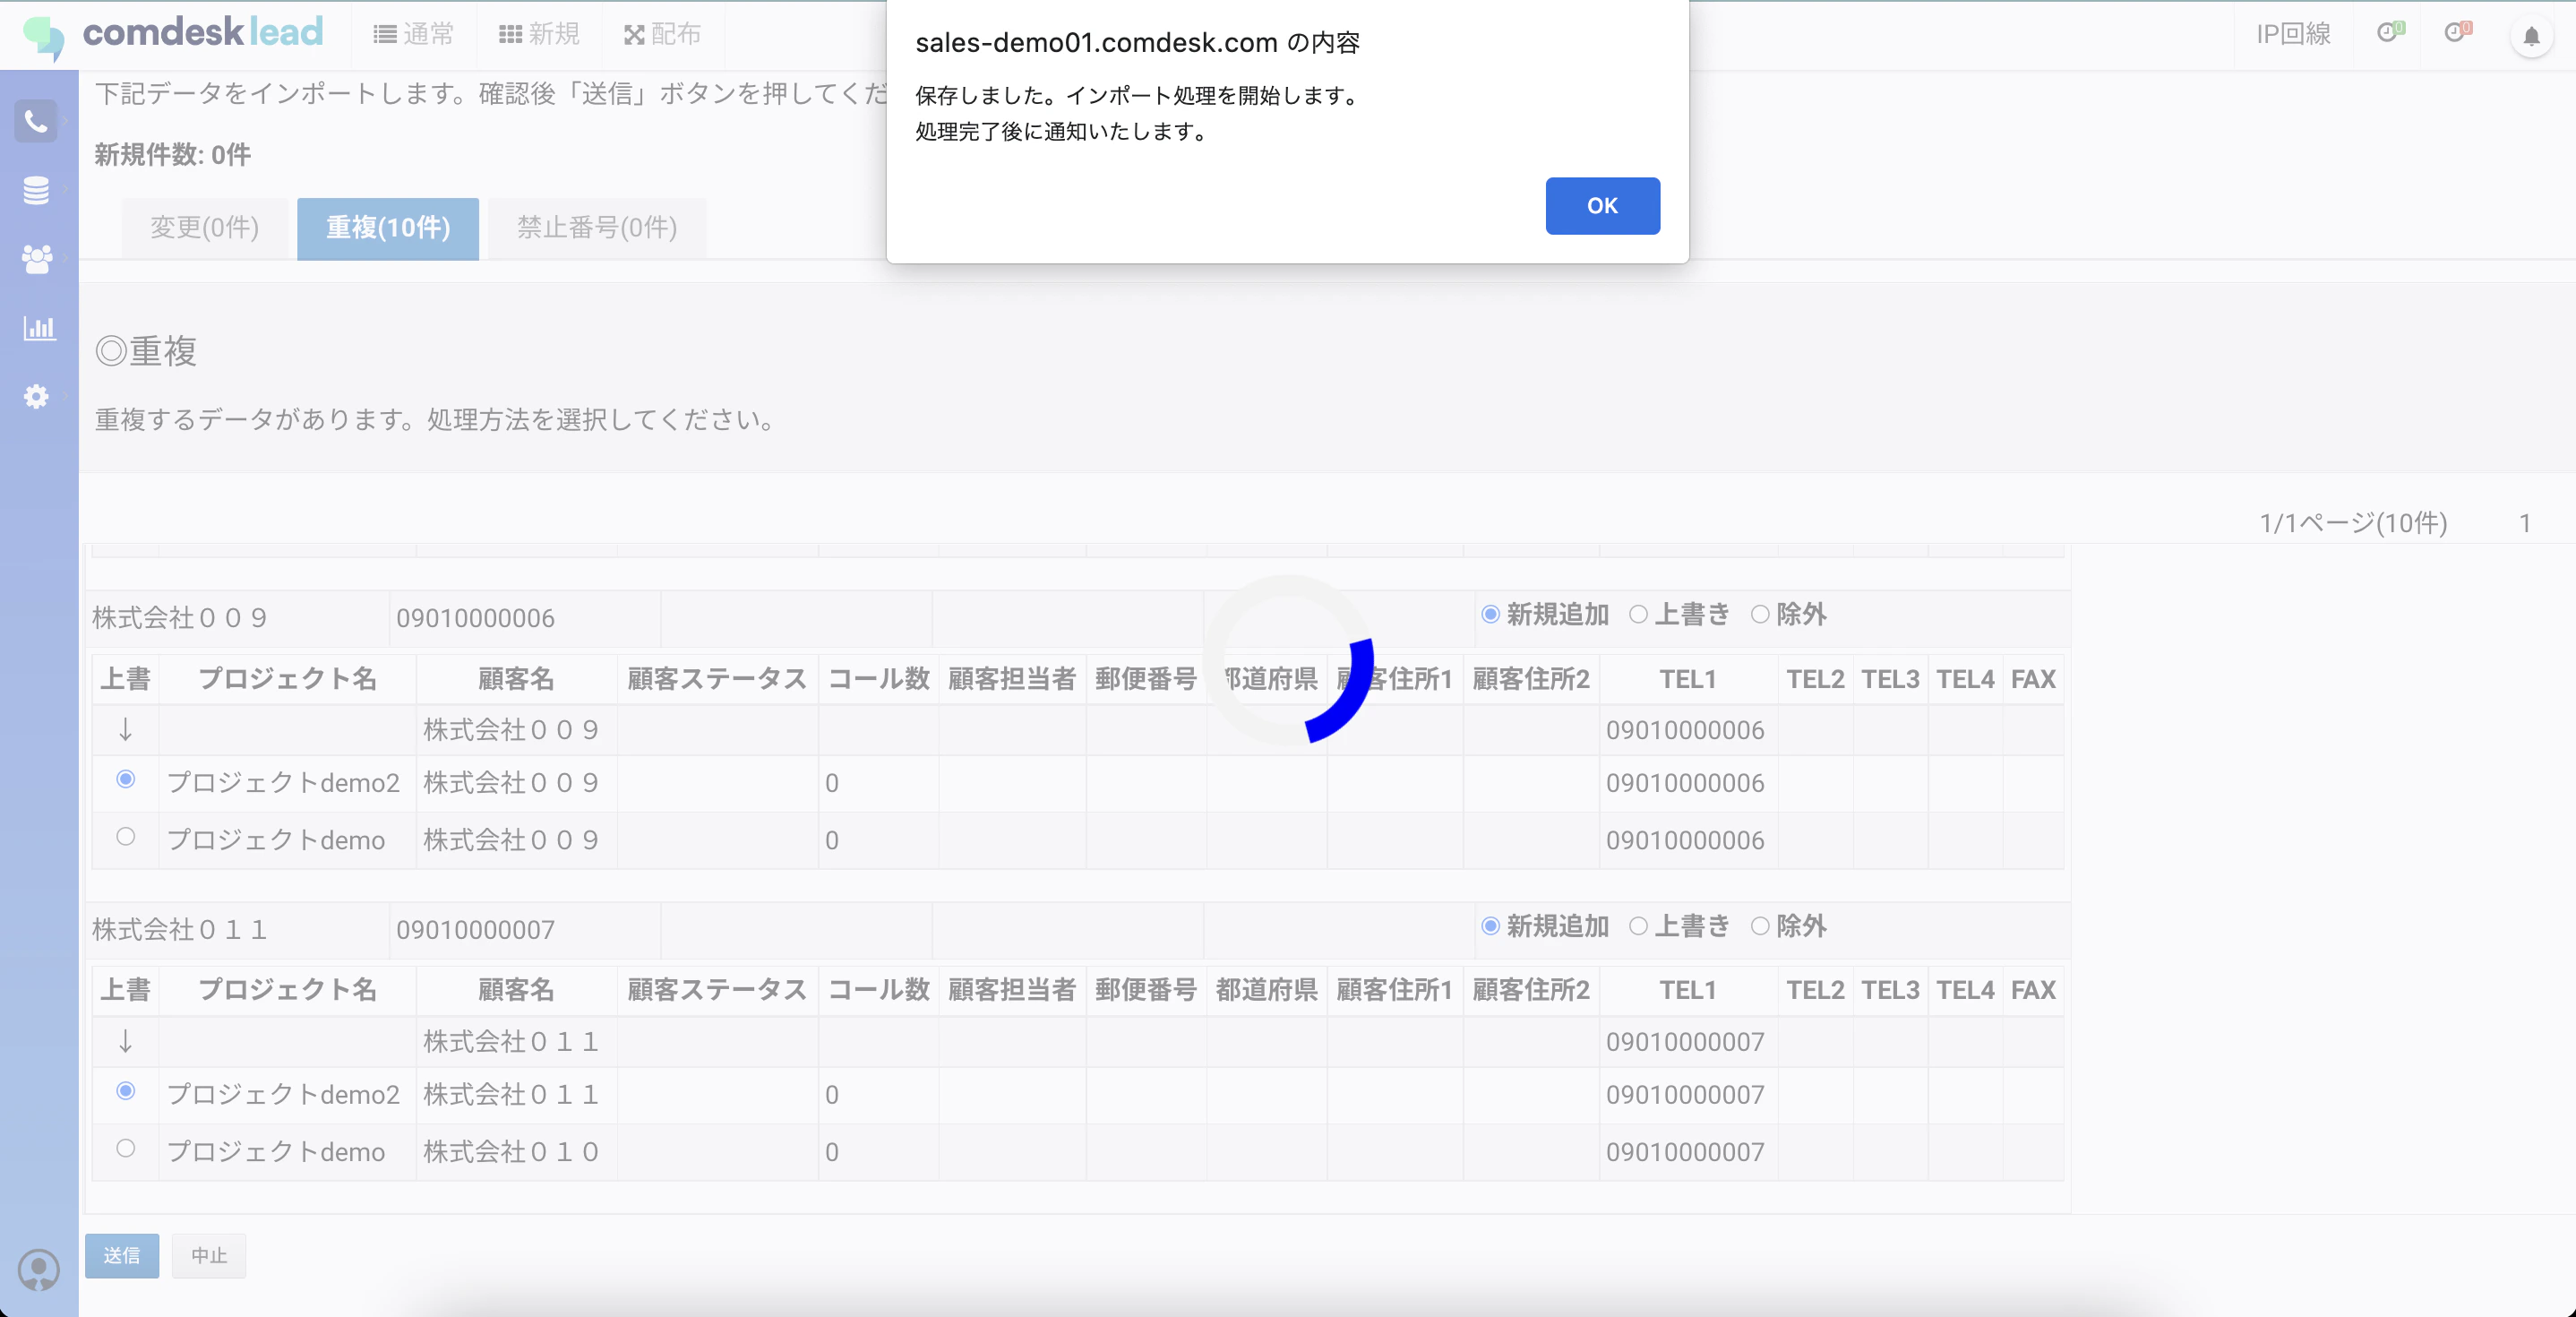Viewport: 2576px width, 1317px height.
Task: Click TEL1 header in first table
Action: (1688, 679)
